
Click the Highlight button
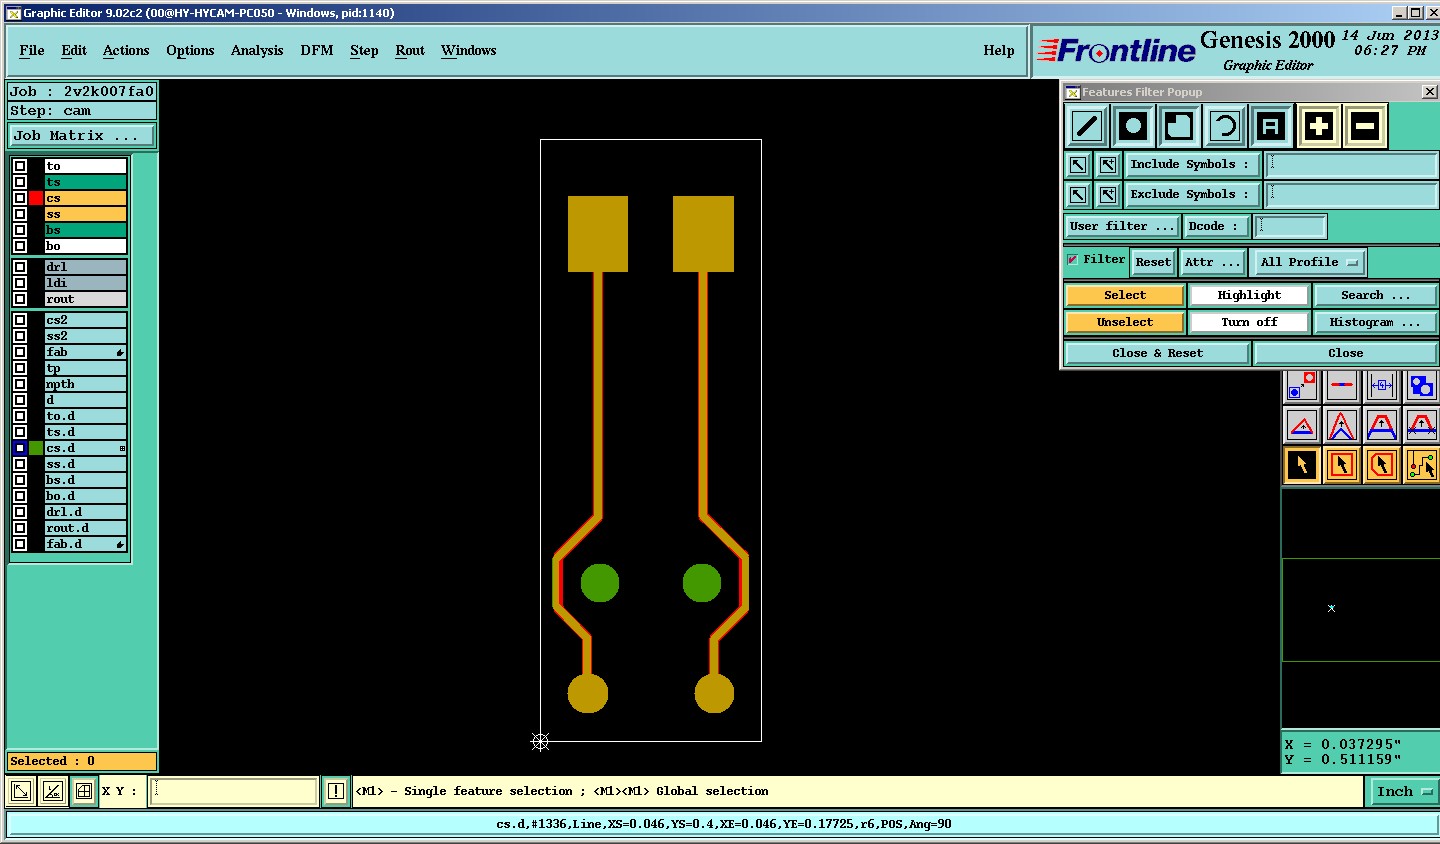pyautogui.click(x=1249, y=295)
